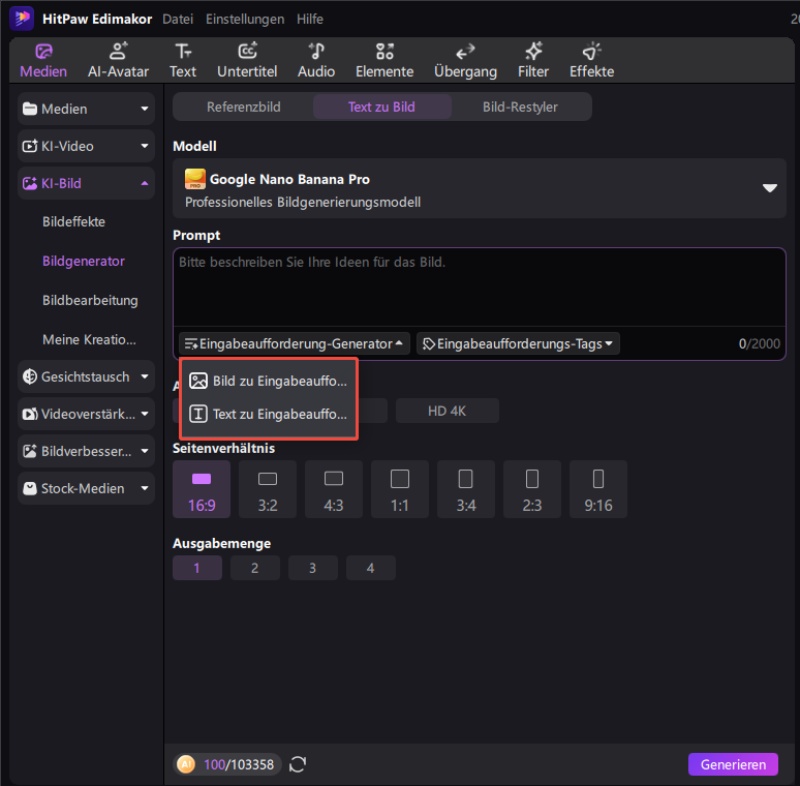This screenshot has height=786, width=800.
Task: Open Meine Kreatio... in the sidebar
Action: coord(89,340)
